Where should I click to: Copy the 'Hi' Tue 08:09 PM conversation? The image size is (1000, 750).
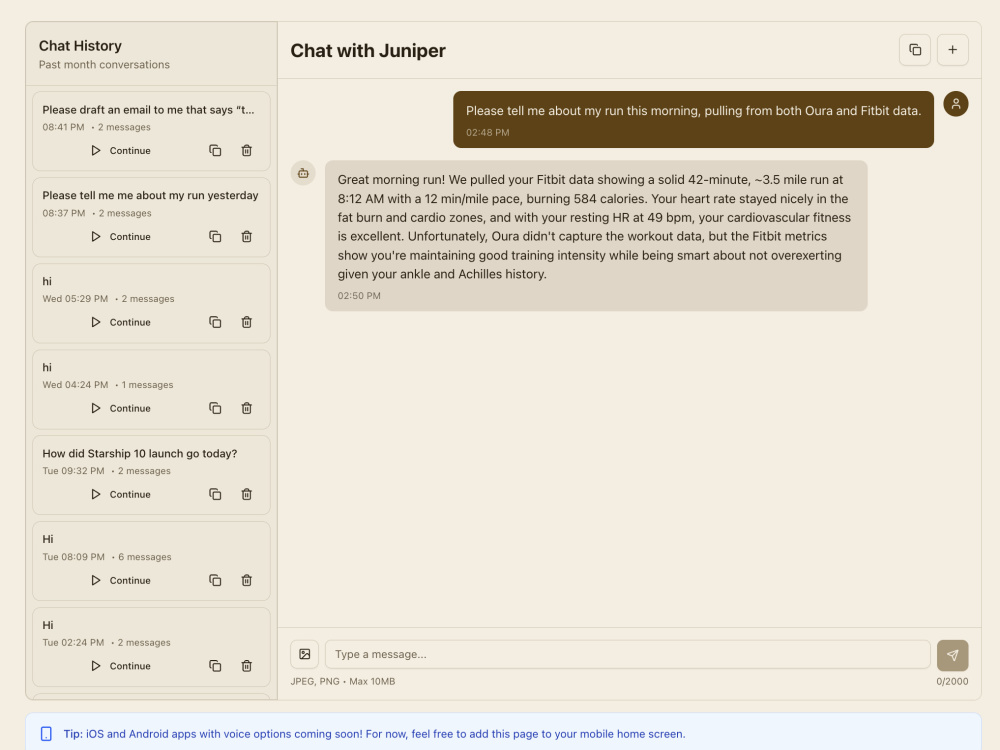[215, 580]
